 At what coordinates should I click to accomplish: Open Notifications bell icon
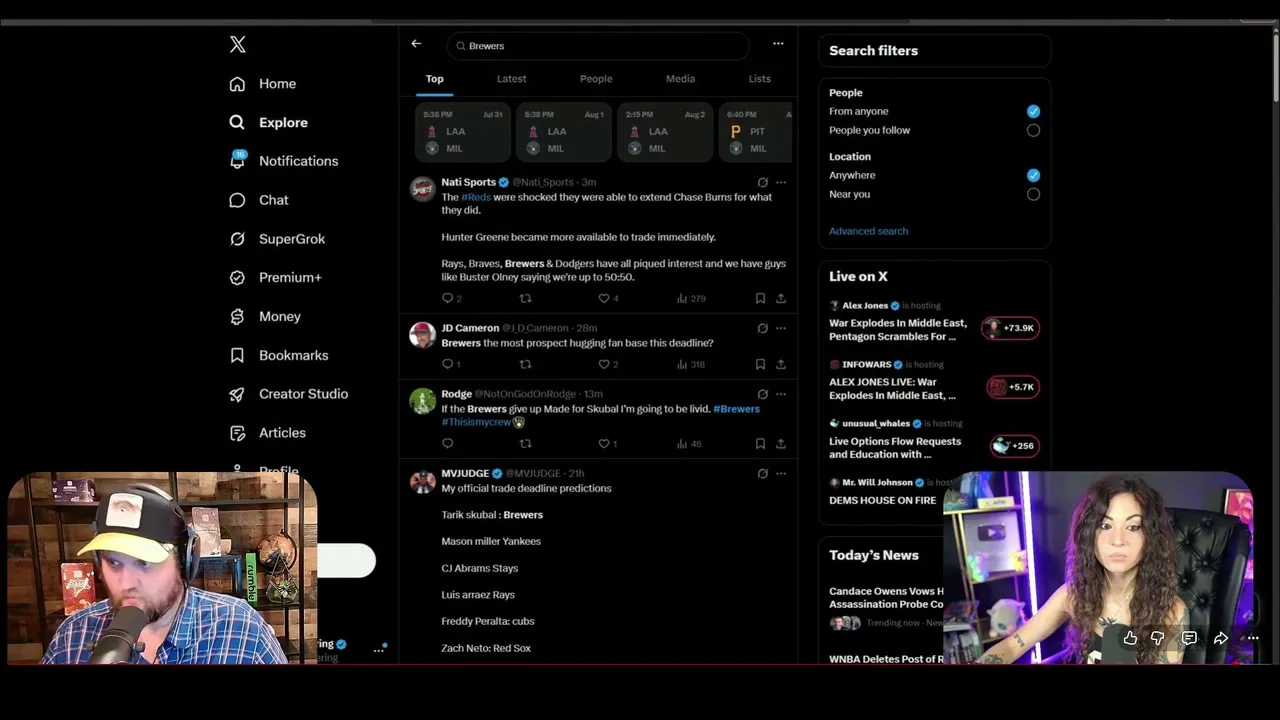237,160
